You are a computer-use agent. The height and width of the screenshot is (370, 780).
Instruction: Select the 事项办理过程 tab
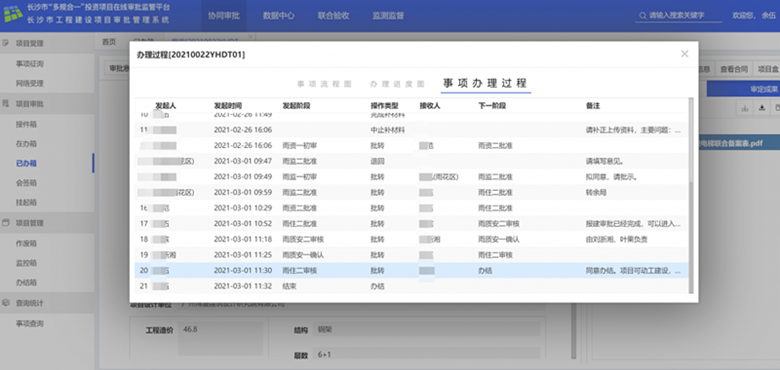point(486,83)
